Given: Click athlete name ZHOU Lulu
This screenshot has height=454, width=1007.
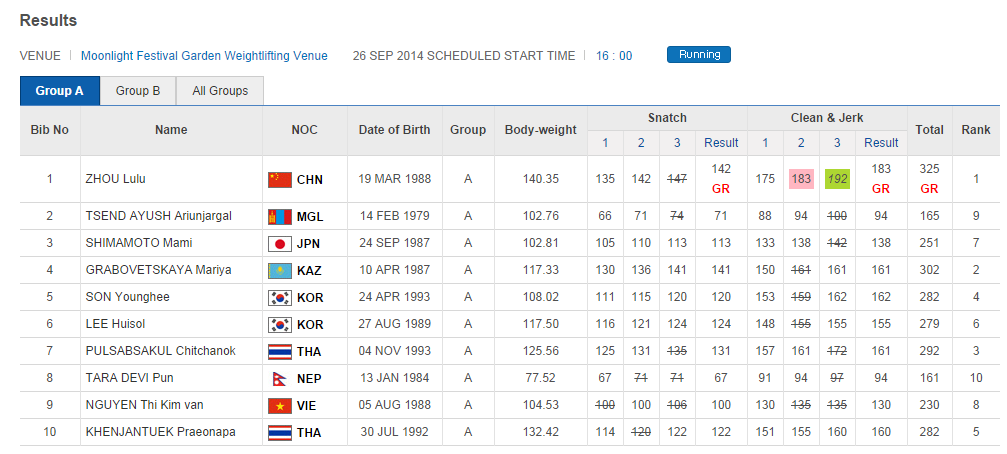Looking at the screenshot, I should click(113, 180).
